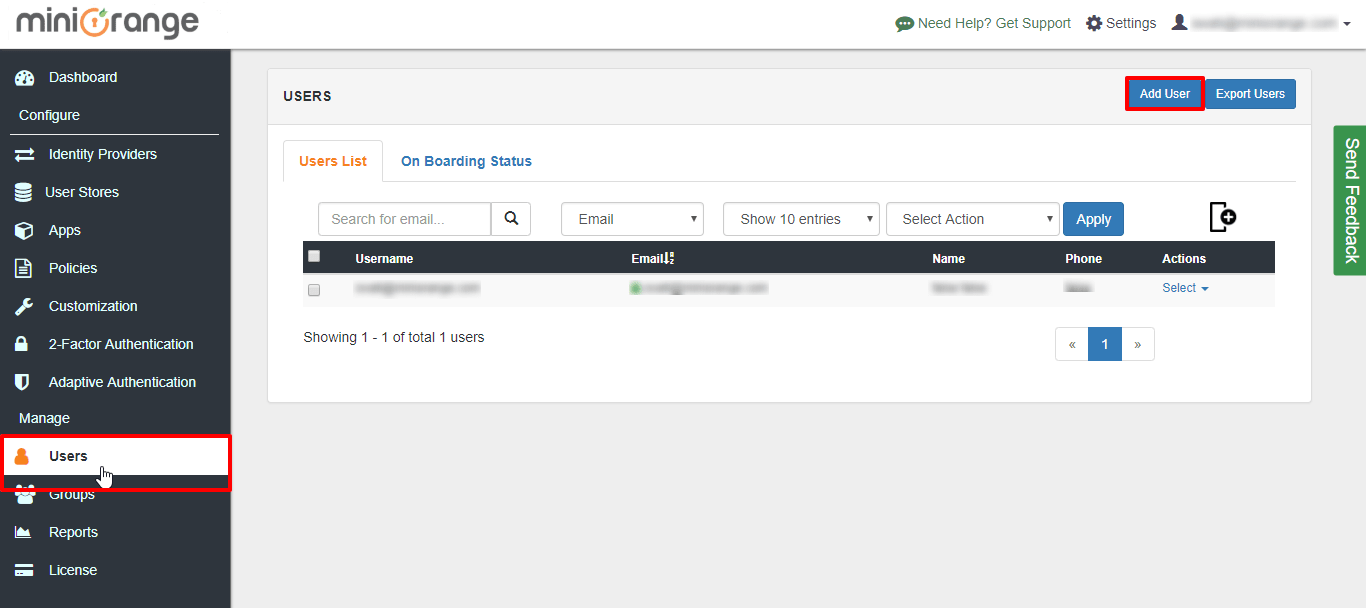Click the miniOrange logo
Viewport: 1366px width, 608px height.
(107, 22)
